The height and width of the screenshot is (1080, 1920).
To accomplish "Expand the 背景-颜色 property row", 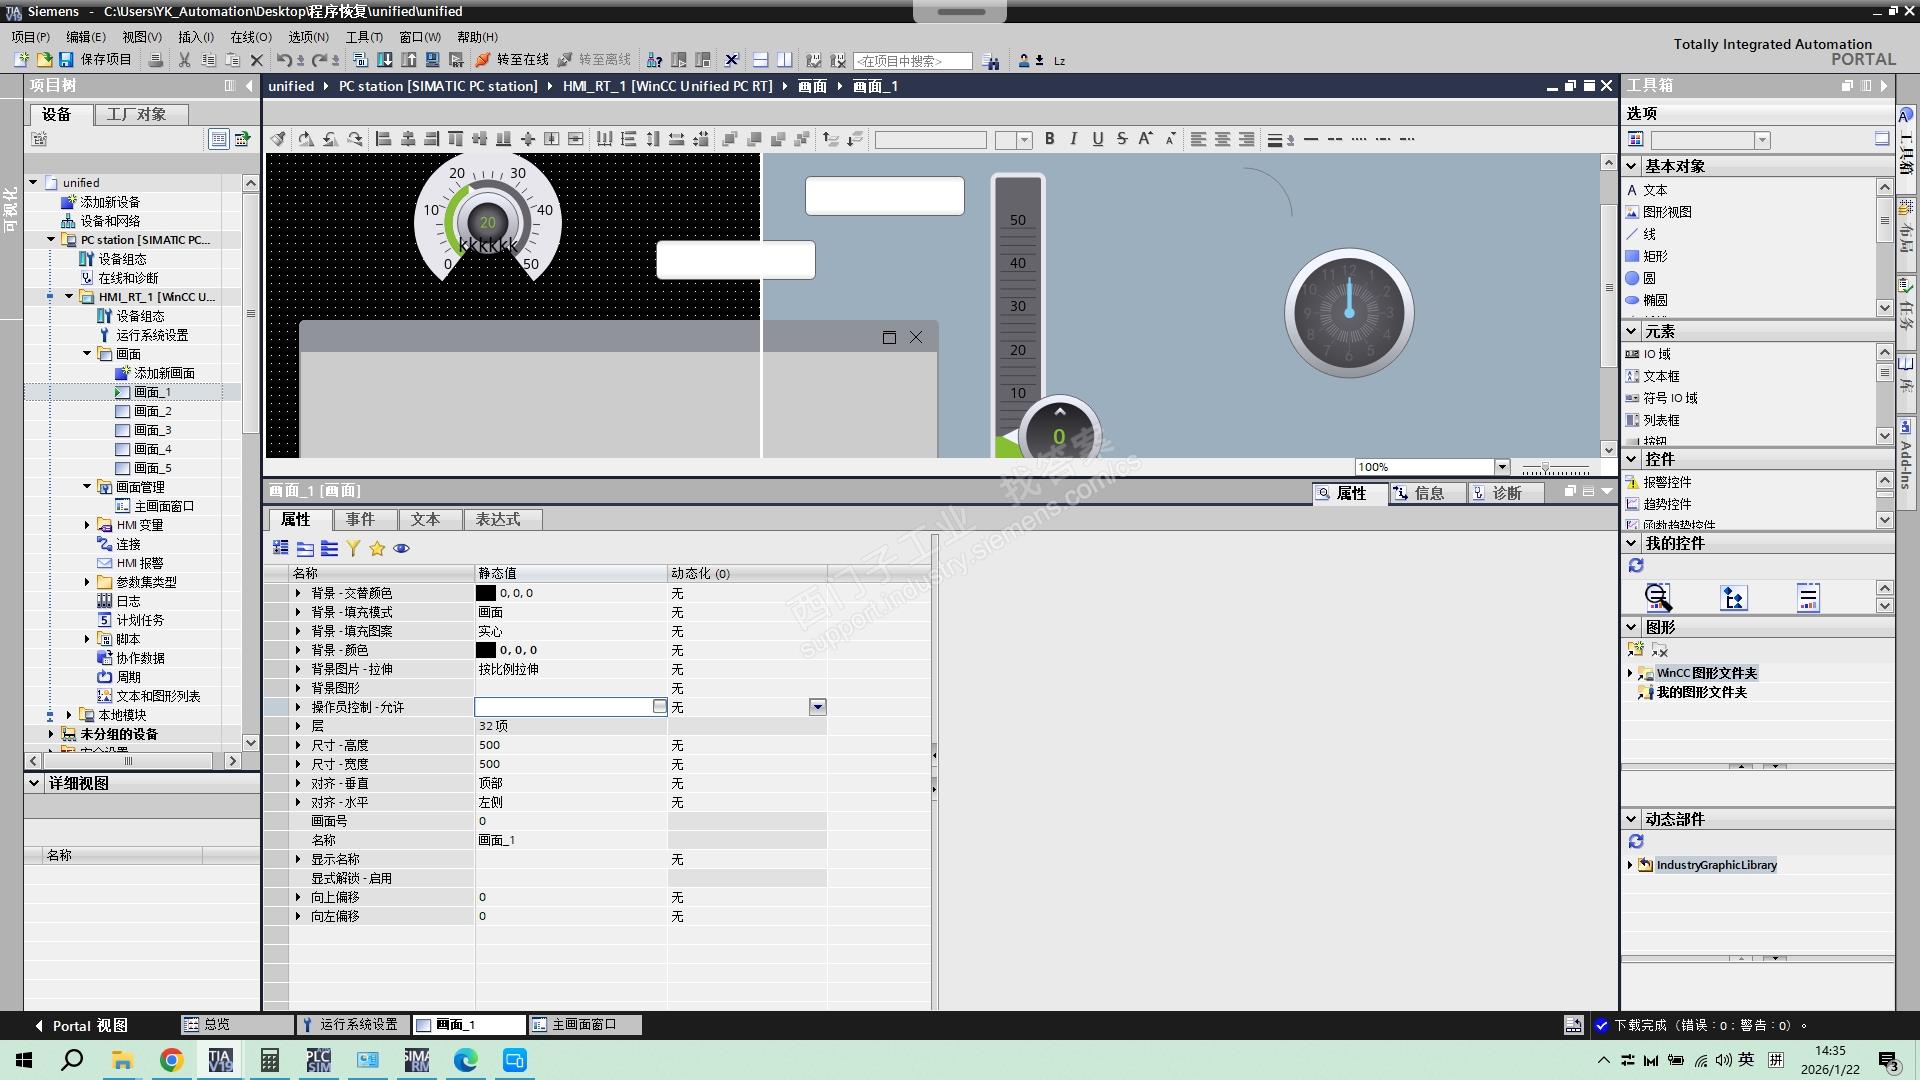I will pyautogui.click(x=298, y=650).
